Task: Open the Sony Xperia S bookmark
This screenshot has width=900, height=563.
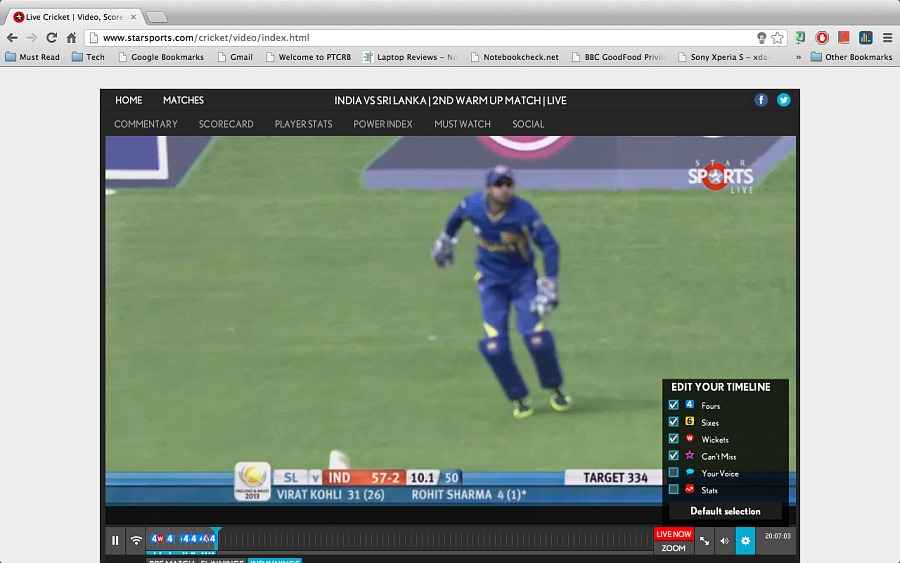Action: pos(723,57)
